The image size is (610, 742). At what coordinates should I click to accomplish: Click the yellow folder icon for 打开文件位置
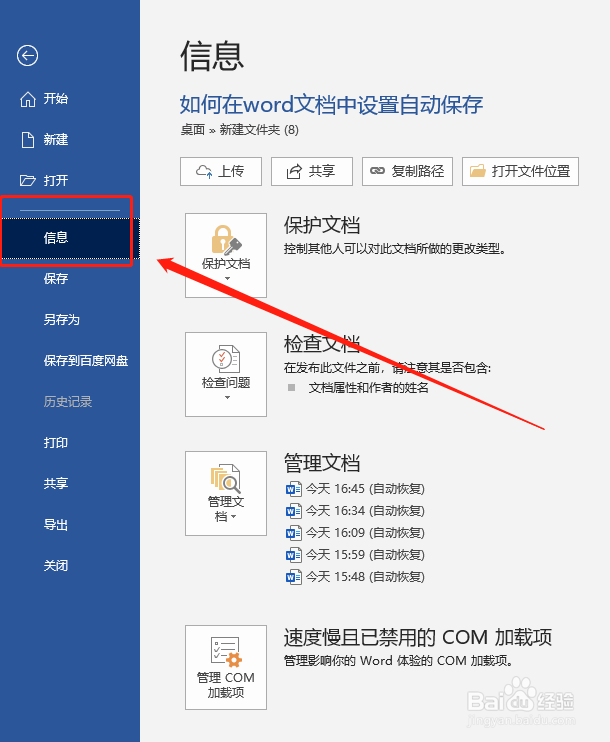(x=477, y=170)
